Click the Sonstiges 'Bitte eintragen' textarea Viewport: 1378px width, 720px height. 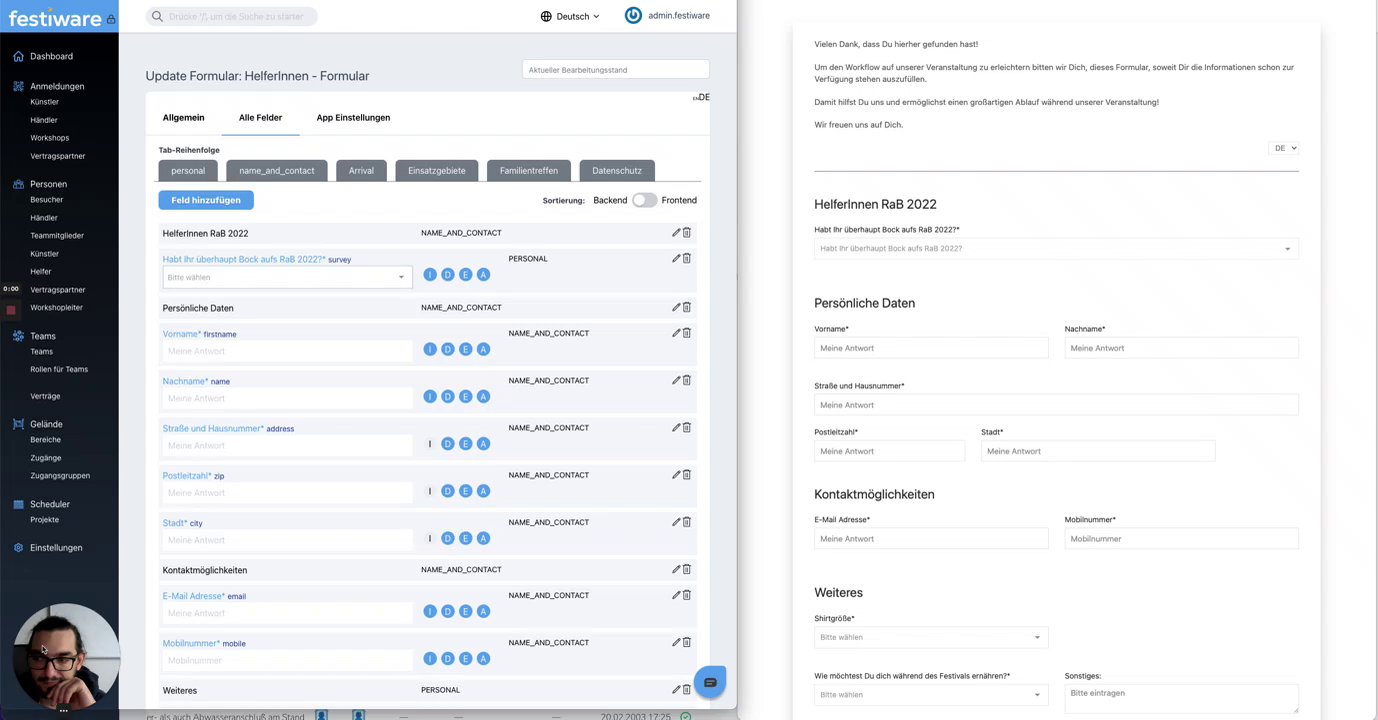coord(1181,698)
